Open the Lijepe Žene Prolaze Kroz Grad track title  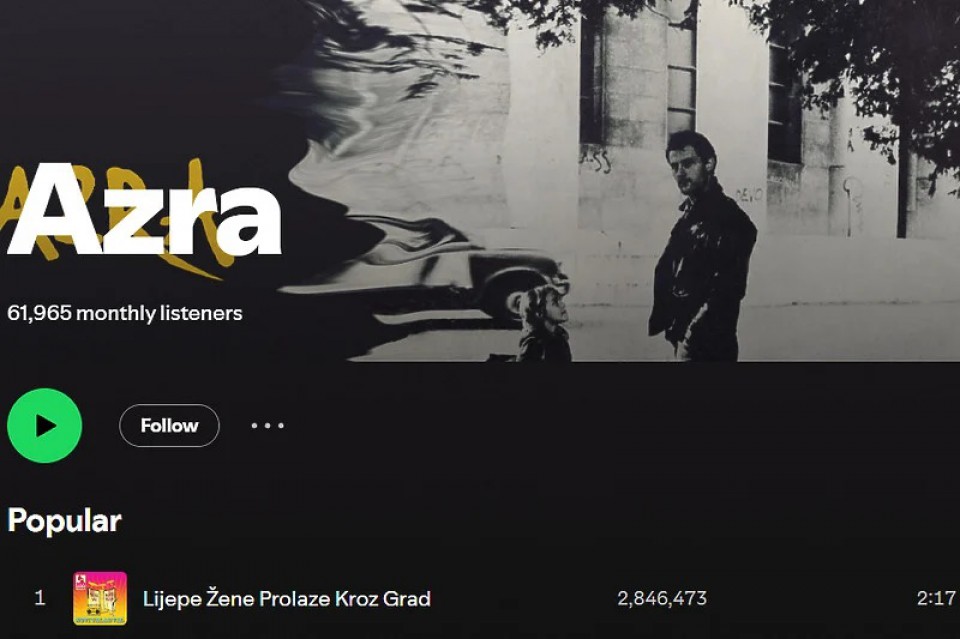(287, 599)
